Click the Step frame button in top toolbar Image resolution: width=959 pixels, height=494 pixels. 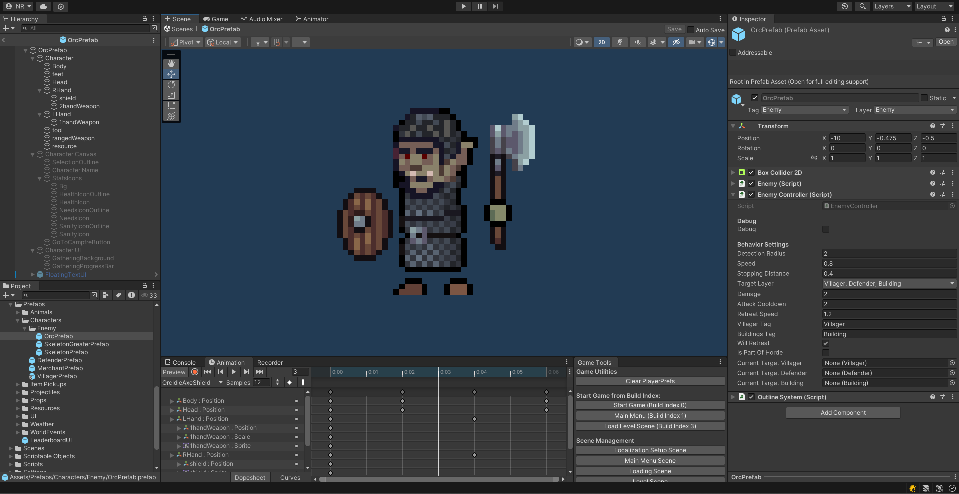(x=495, y=6)
